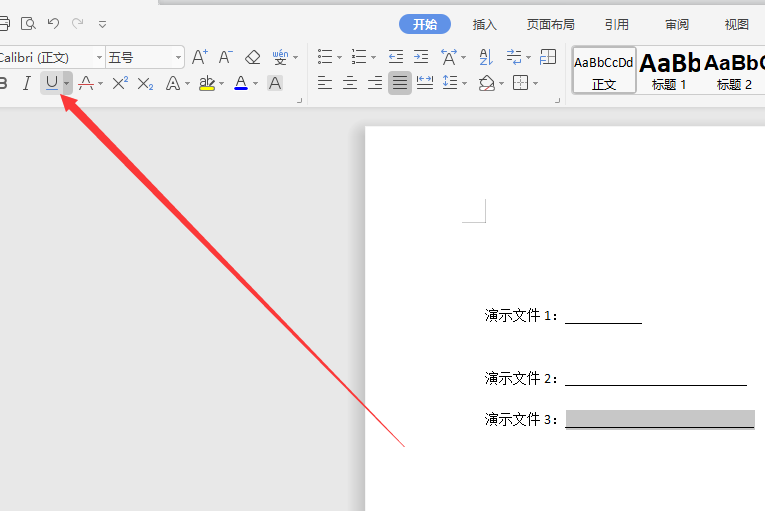Apply yellow text highlight color
This screenshot has height=511, width=765.
click(x=207, y=83)
